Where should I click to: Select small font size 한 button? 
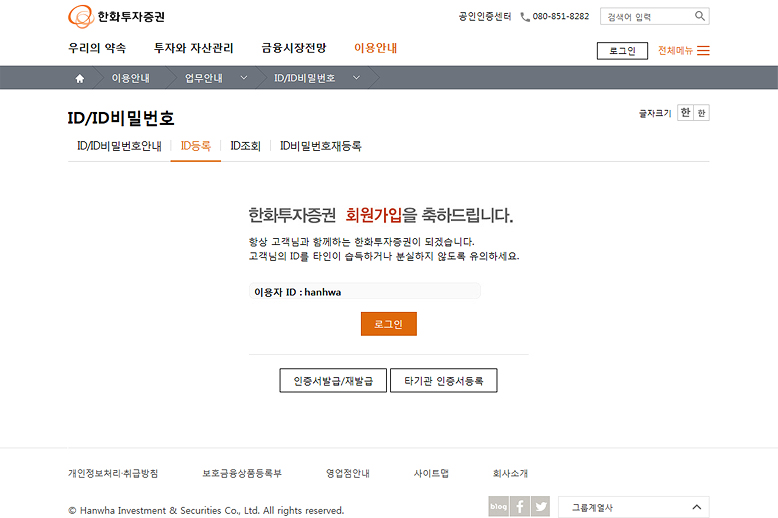tap(702, 113)
